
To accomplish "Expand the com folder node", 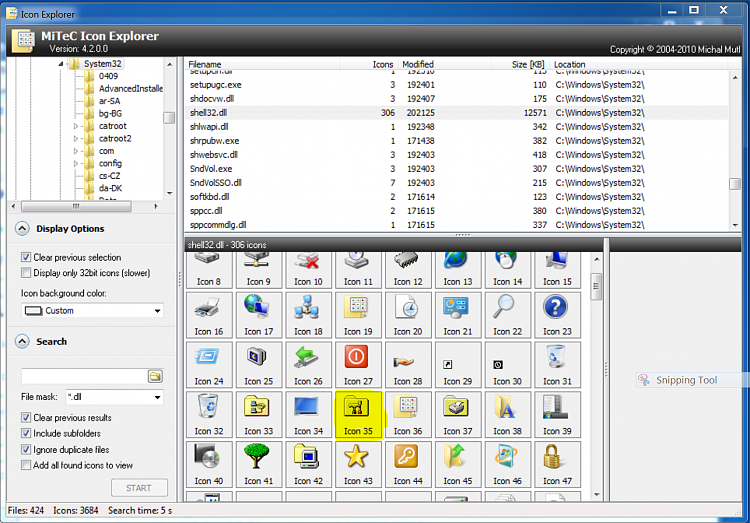I will [x=76, y=151].
